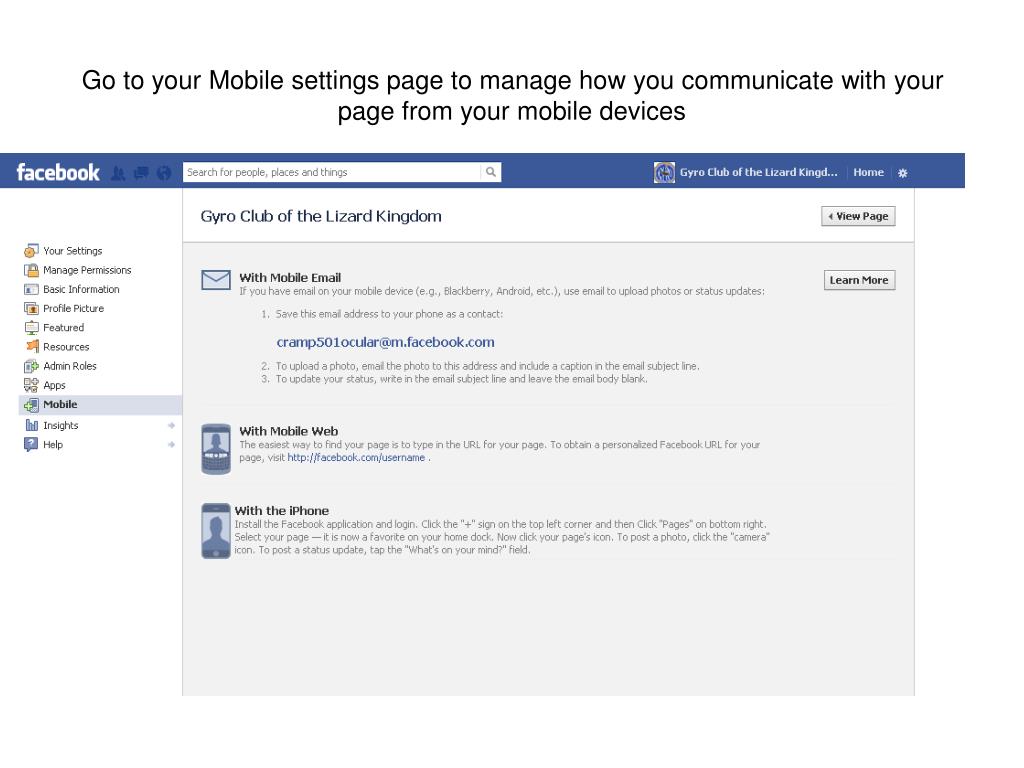This screenshot has width=1024, height=768.
Task: Click the Mobile Web phone icon
Action: pos(216,449)
